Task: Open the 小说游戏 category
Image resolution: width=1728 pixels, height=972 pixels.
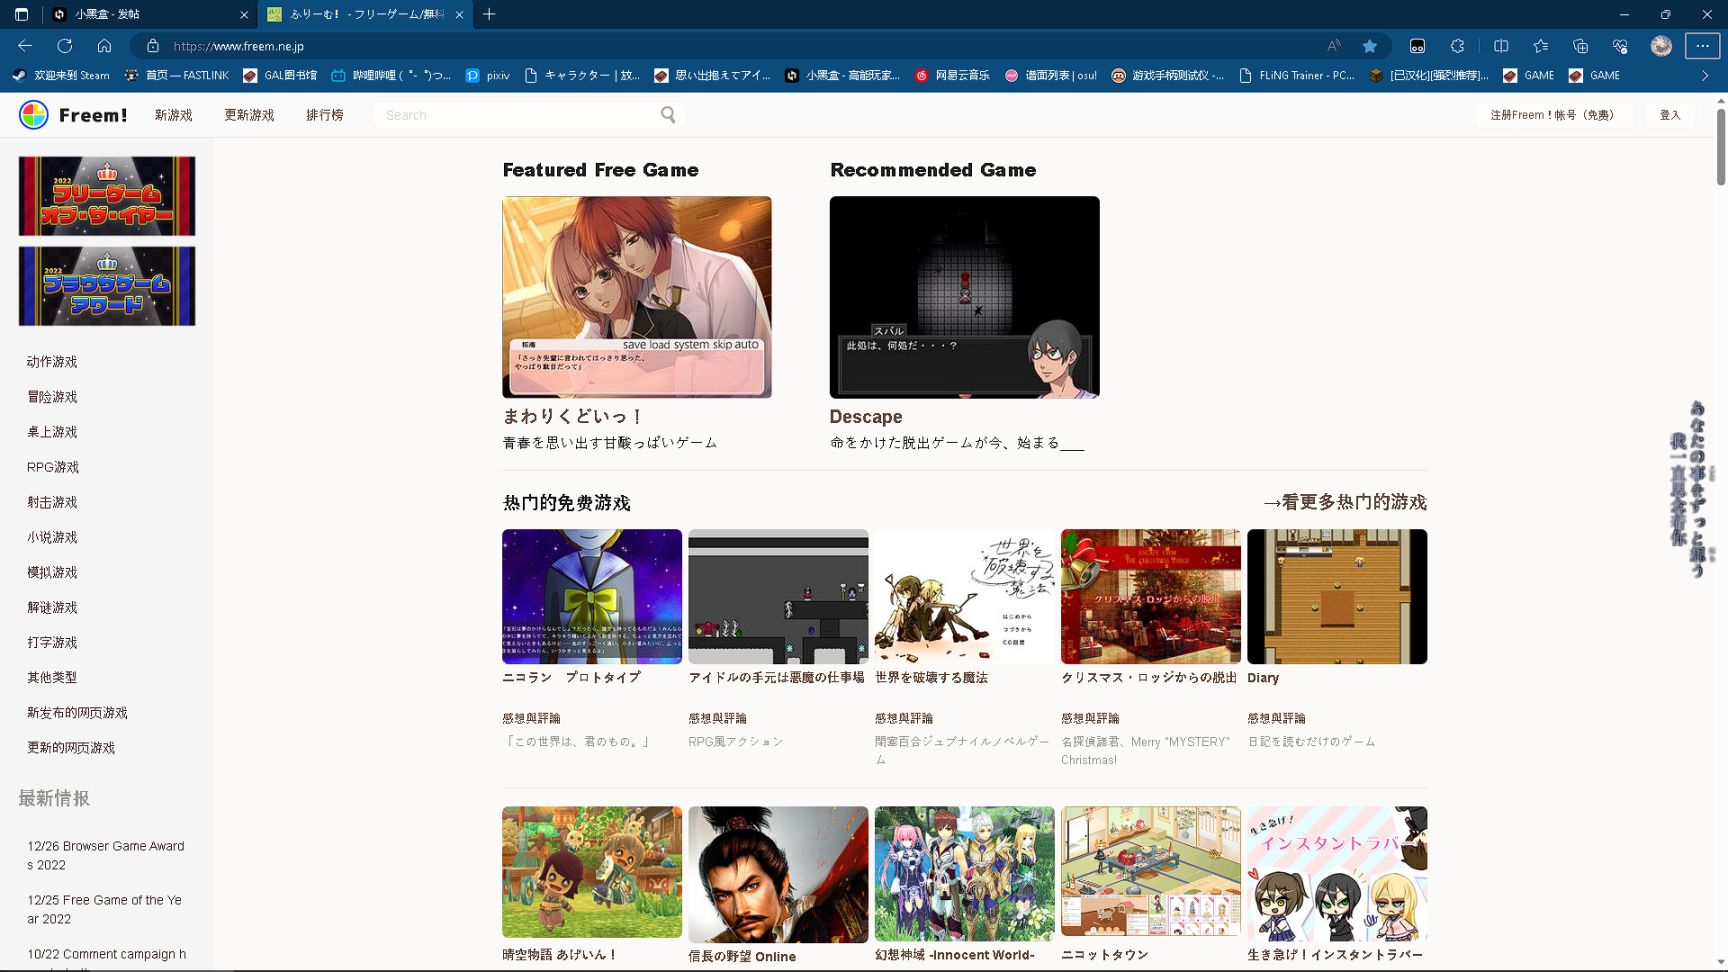Action: (x=52, y=537)
